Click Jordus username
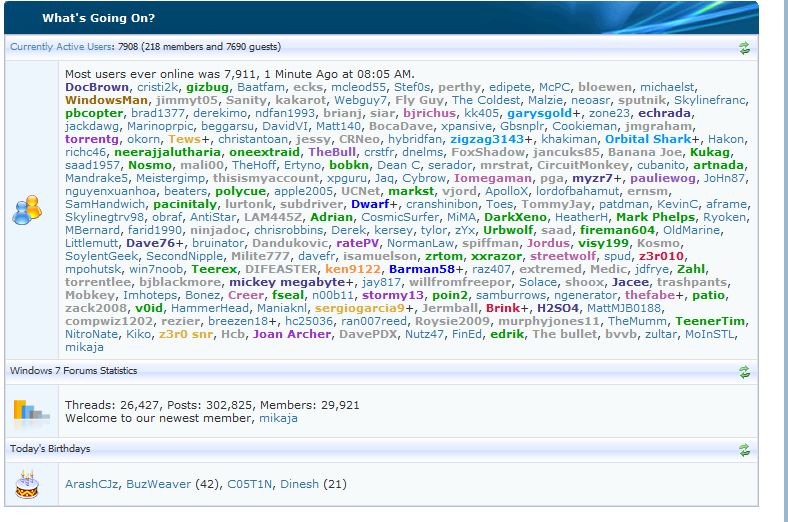The image size is (788, 522). point(548,243)
